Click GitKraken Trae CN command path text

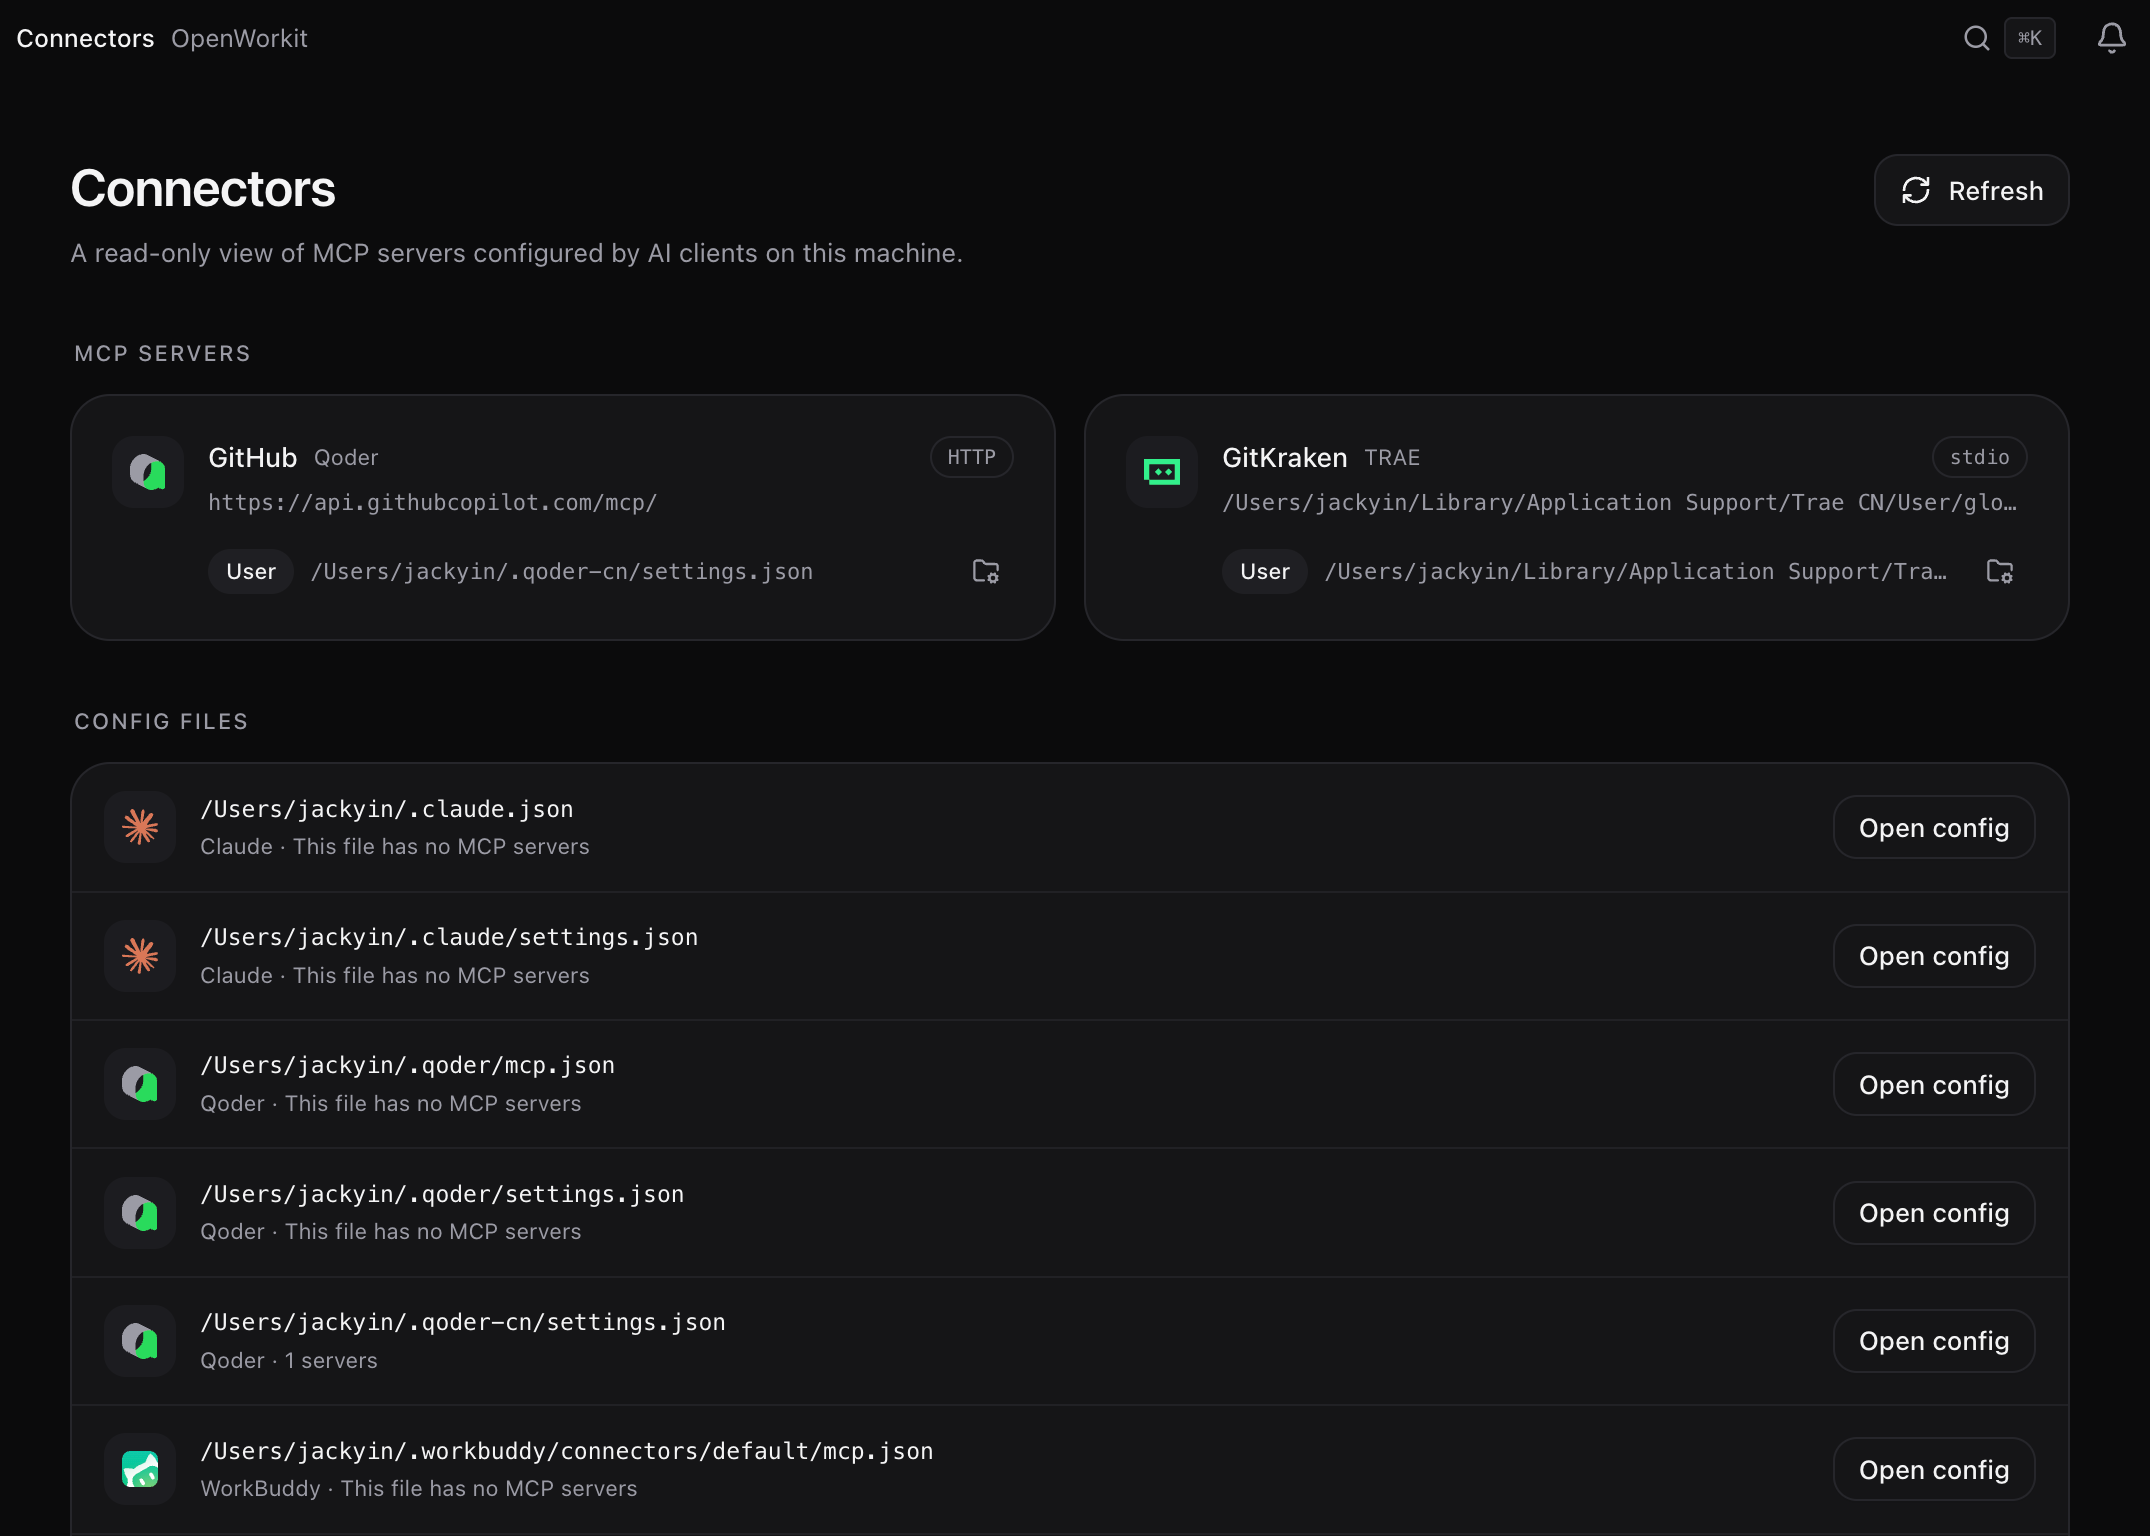point(1619,502)
